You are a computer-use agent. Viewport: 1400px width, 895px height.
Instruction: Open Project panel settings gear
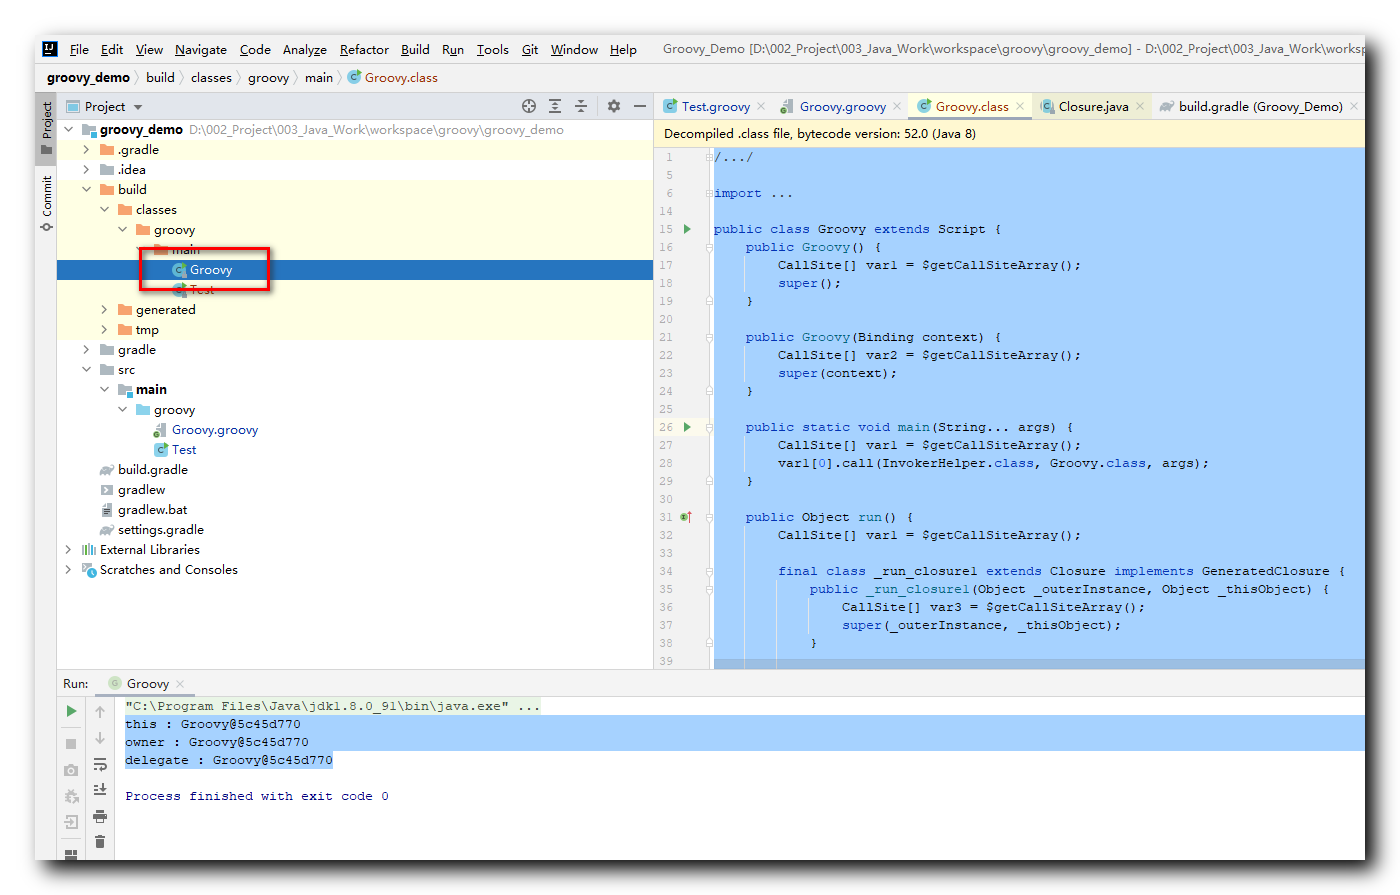click(x=614, y=106)
